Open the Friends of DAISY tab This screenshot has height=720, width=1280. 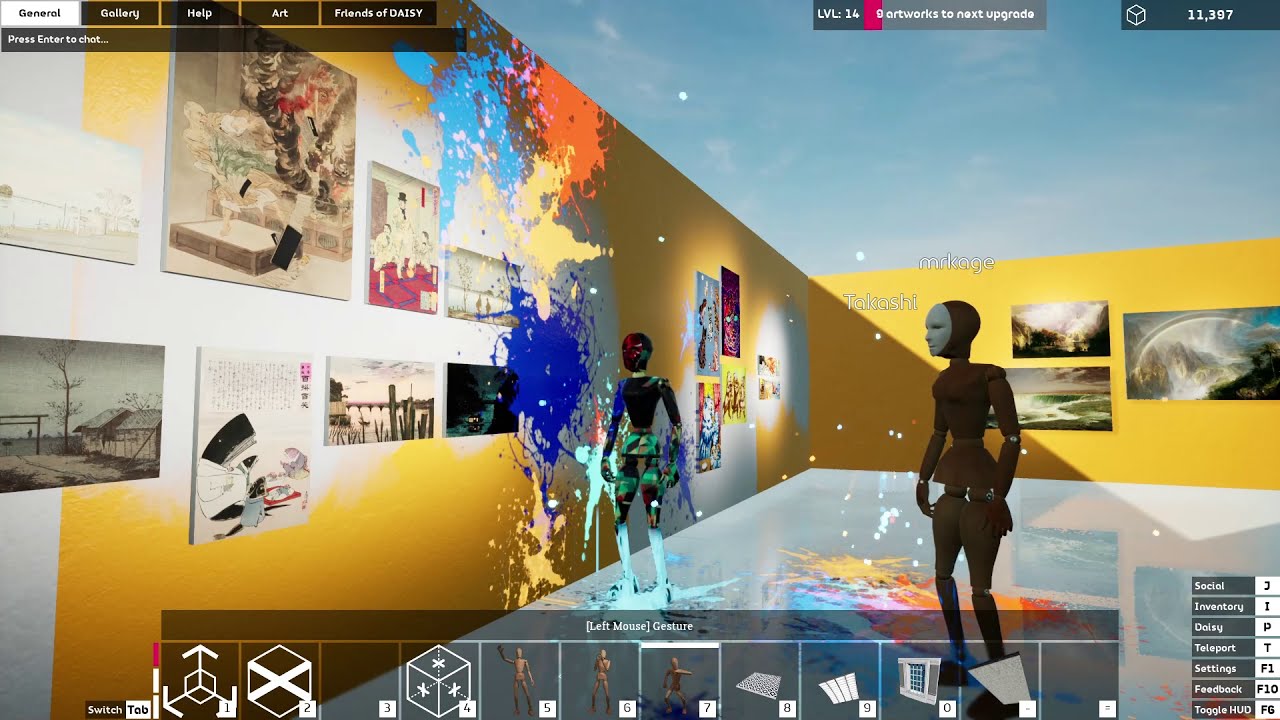click(x=379, y=13)
